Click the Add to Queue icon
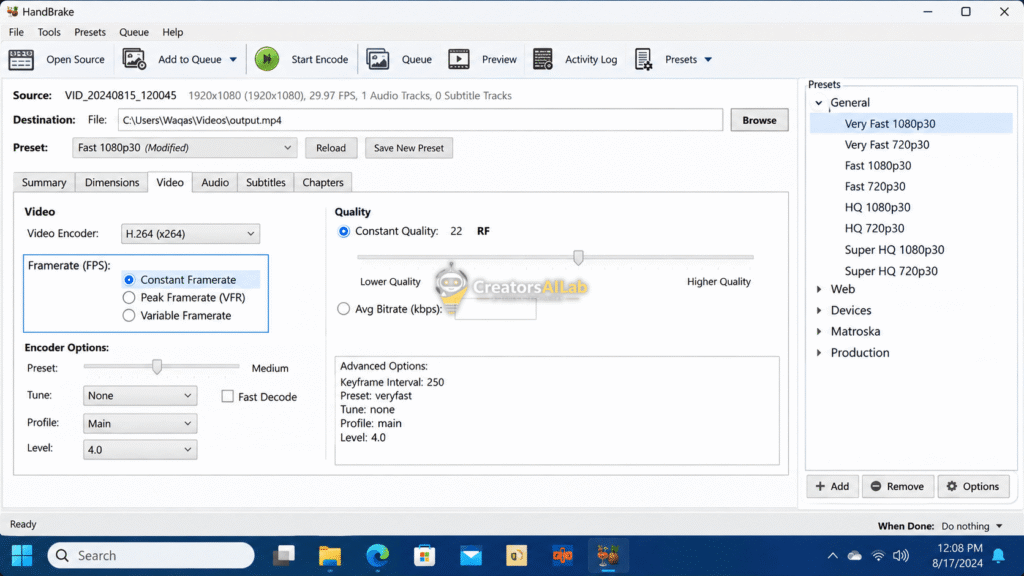The image size is (1024, 576). coord(134,59)
